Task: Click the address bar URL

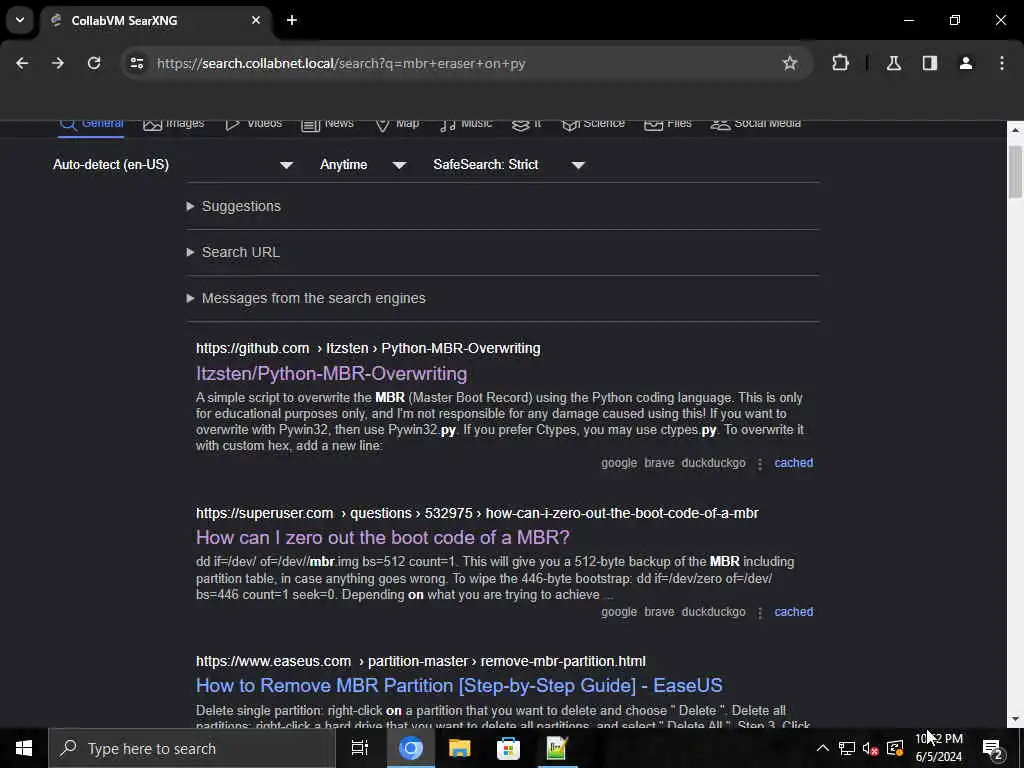Action: pos(341,63)
